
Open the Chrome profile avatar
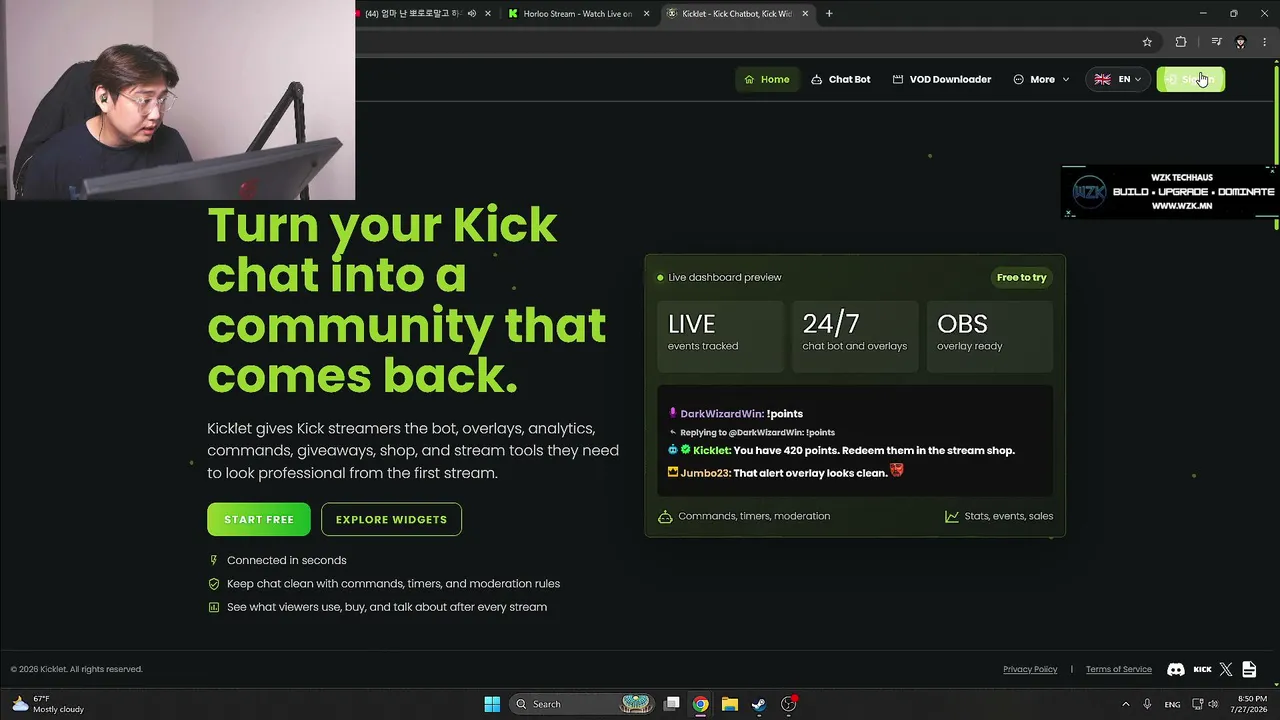(1241, 42)
